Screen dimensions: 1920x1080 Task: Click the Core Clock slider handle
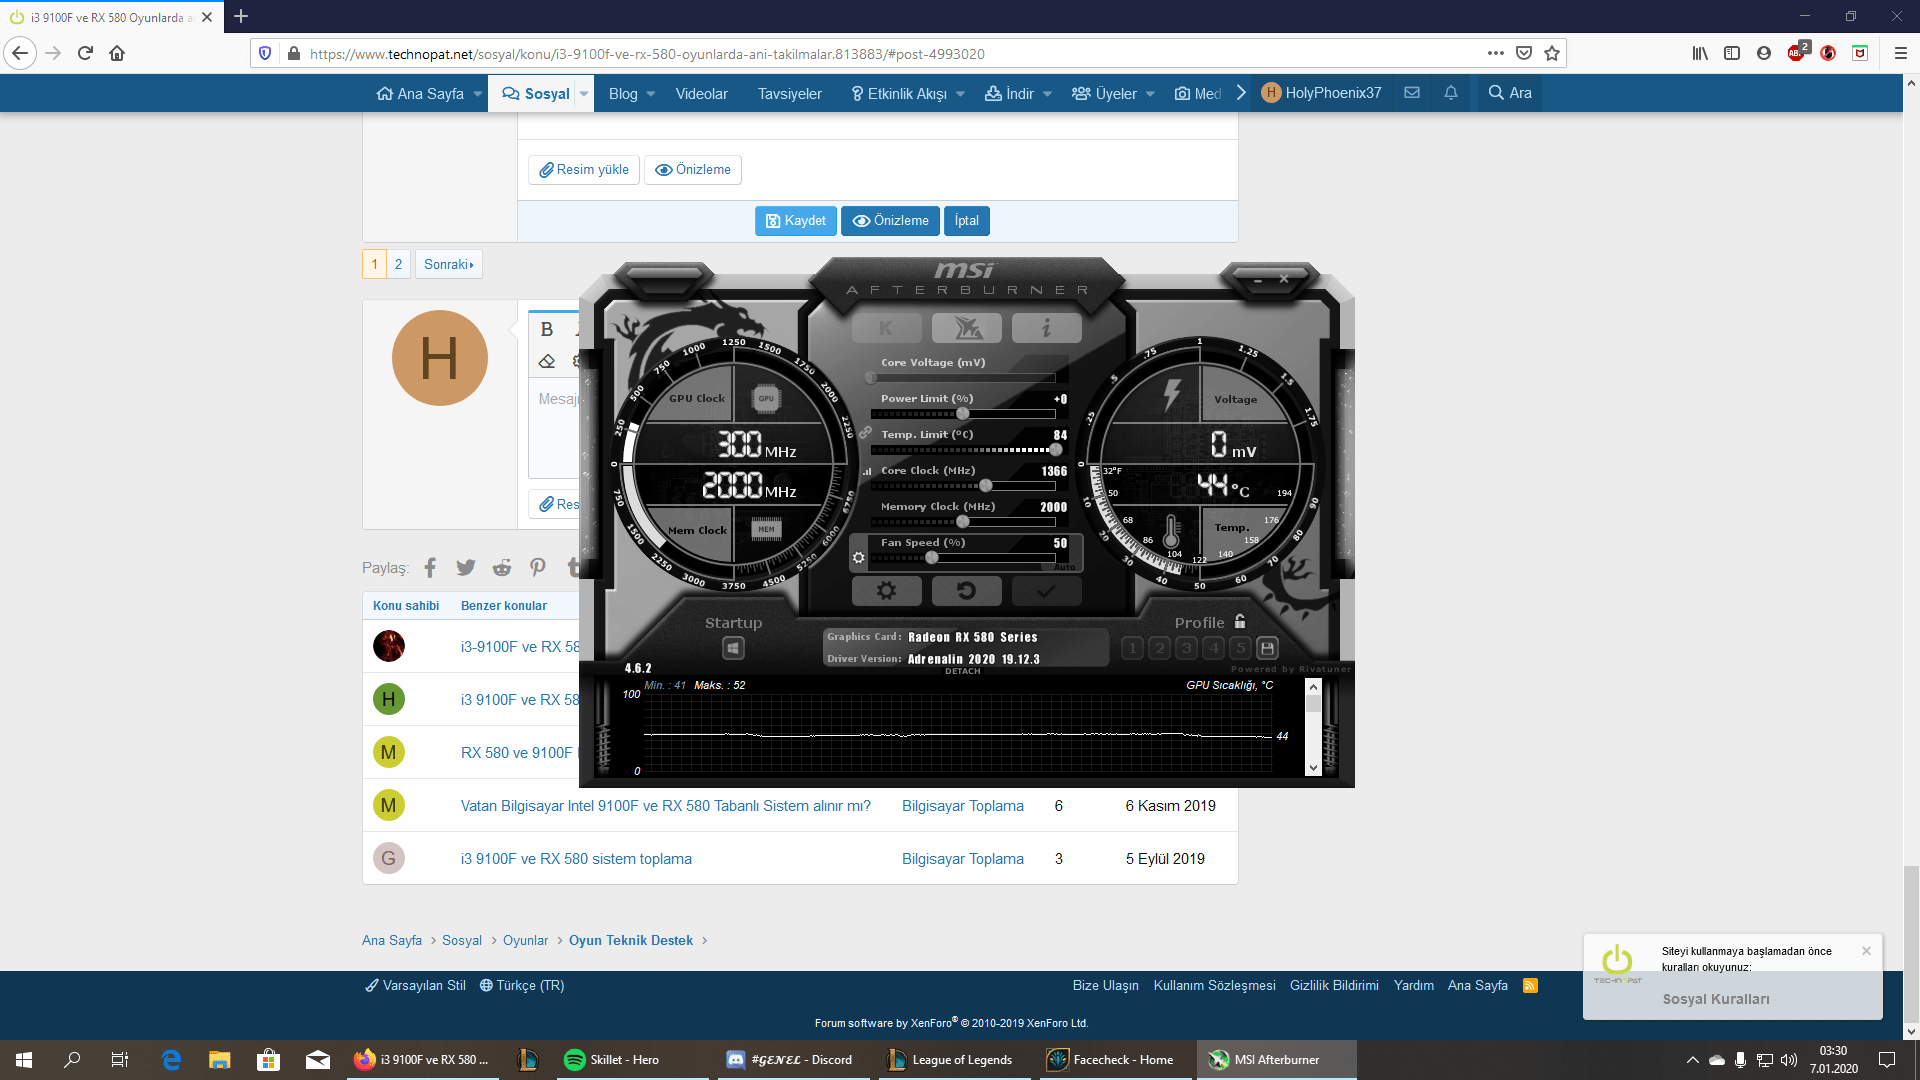pyautogui.click(x=986, y=486)
